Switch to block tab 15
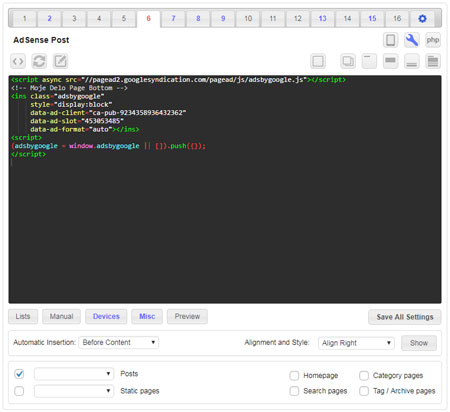The image size is (450, 412). point(372,18)
